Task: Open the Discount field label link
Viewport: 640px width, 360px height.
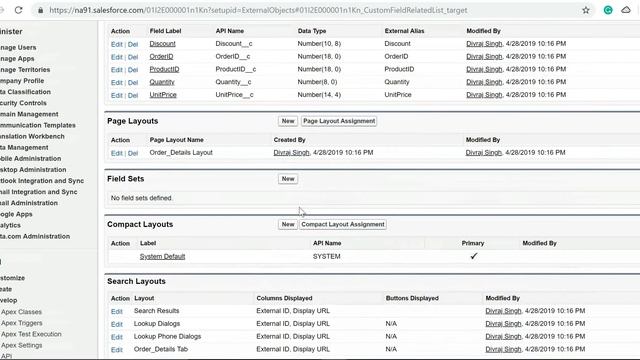Action: coord(162,44)
